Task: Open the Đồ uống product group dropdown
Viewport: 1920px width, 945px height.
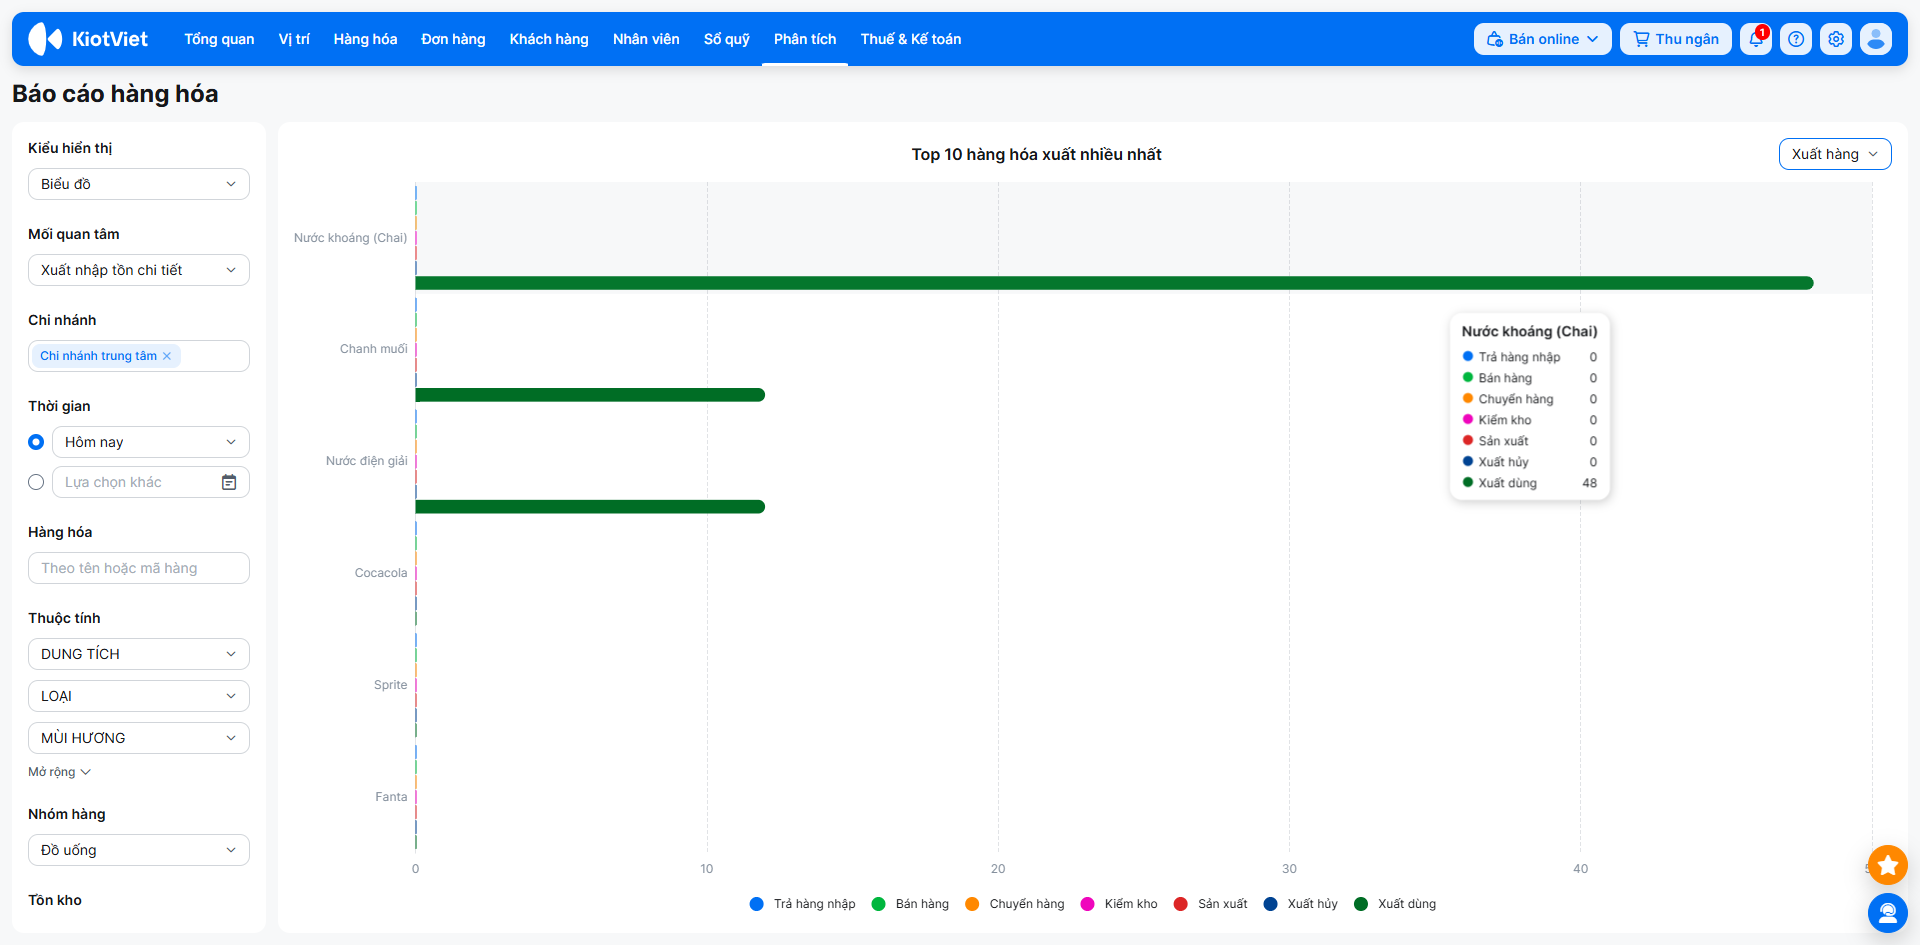Action: (x=139, y=850)
